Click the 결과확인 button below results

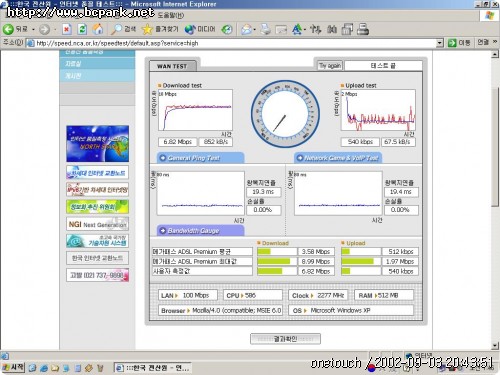(x=285, y=339)
